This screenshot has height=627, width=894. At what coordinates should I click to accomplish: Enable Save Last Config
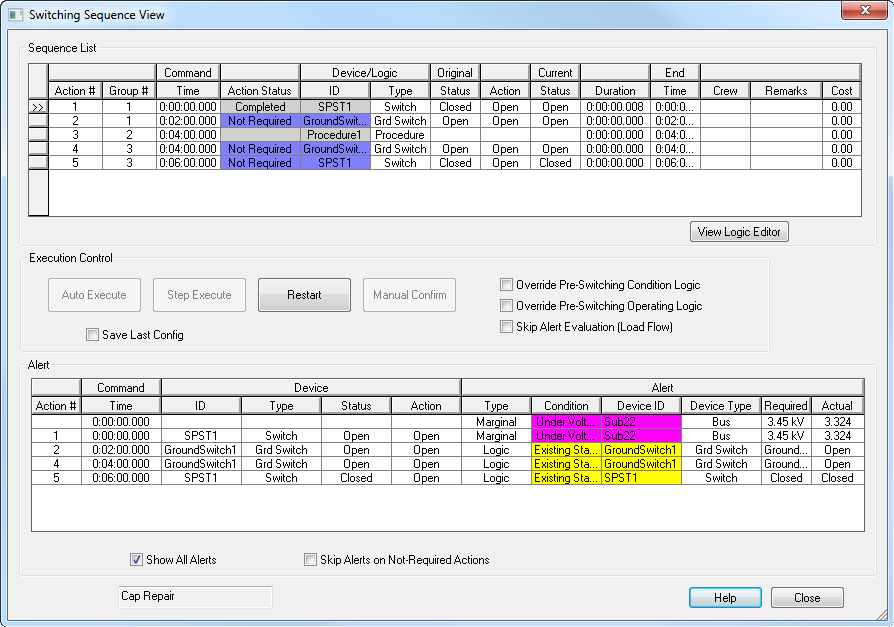93,334
